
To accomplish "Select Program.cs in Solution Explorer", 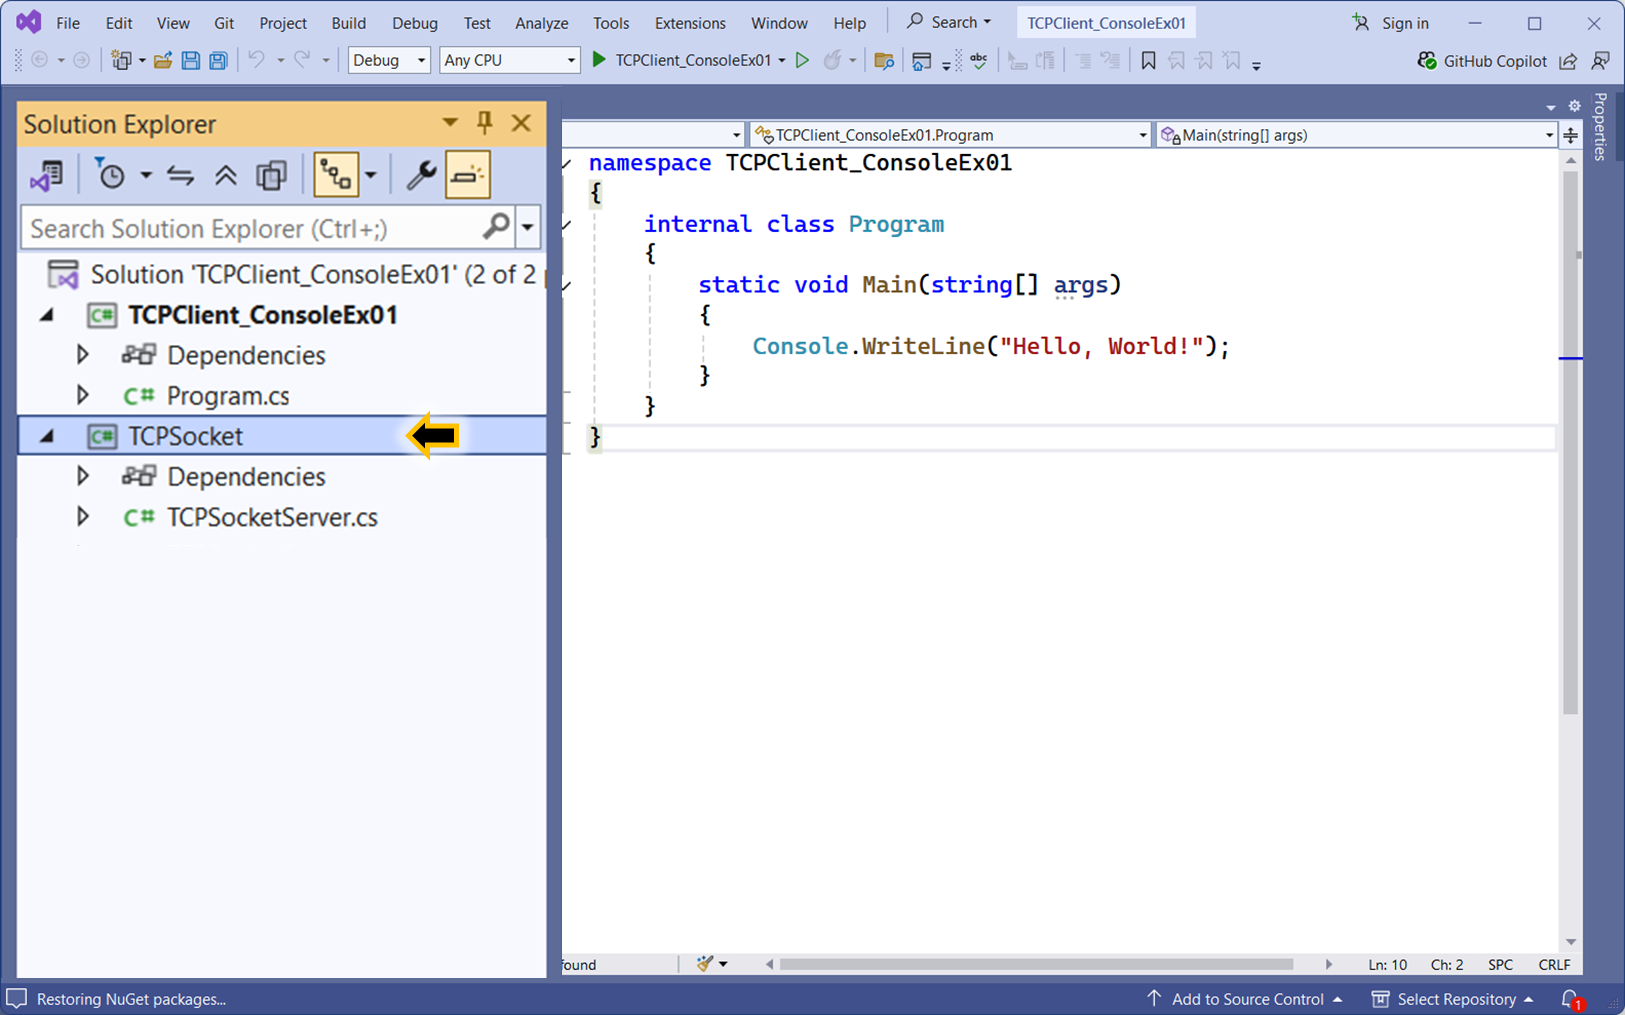I will point(228,396).
